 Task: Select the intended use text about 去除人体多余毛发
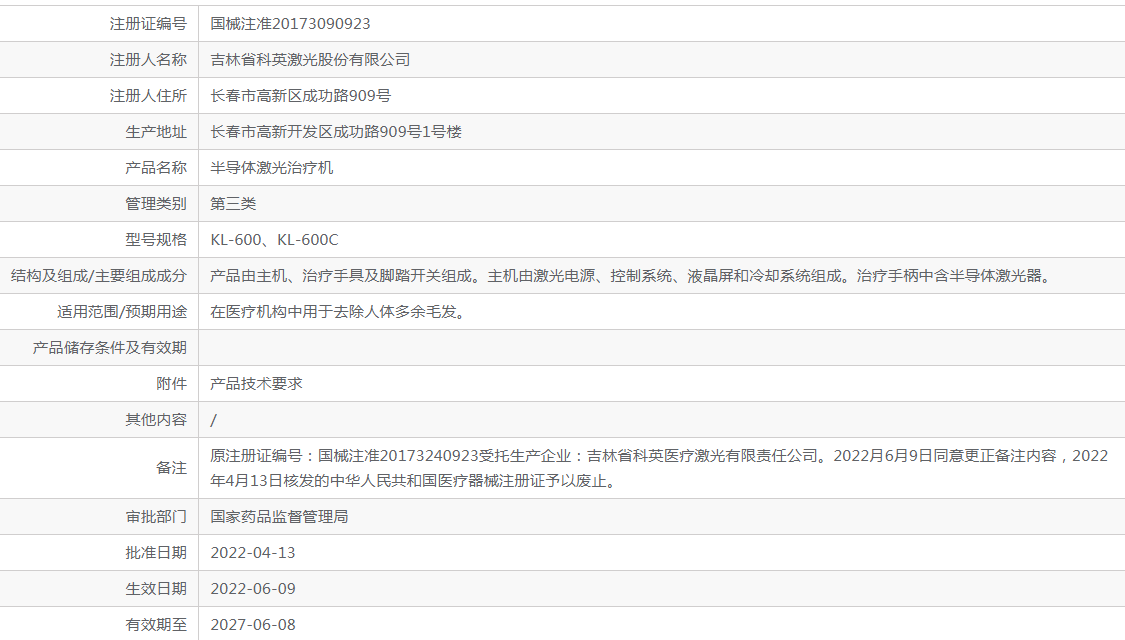point(337,312)
